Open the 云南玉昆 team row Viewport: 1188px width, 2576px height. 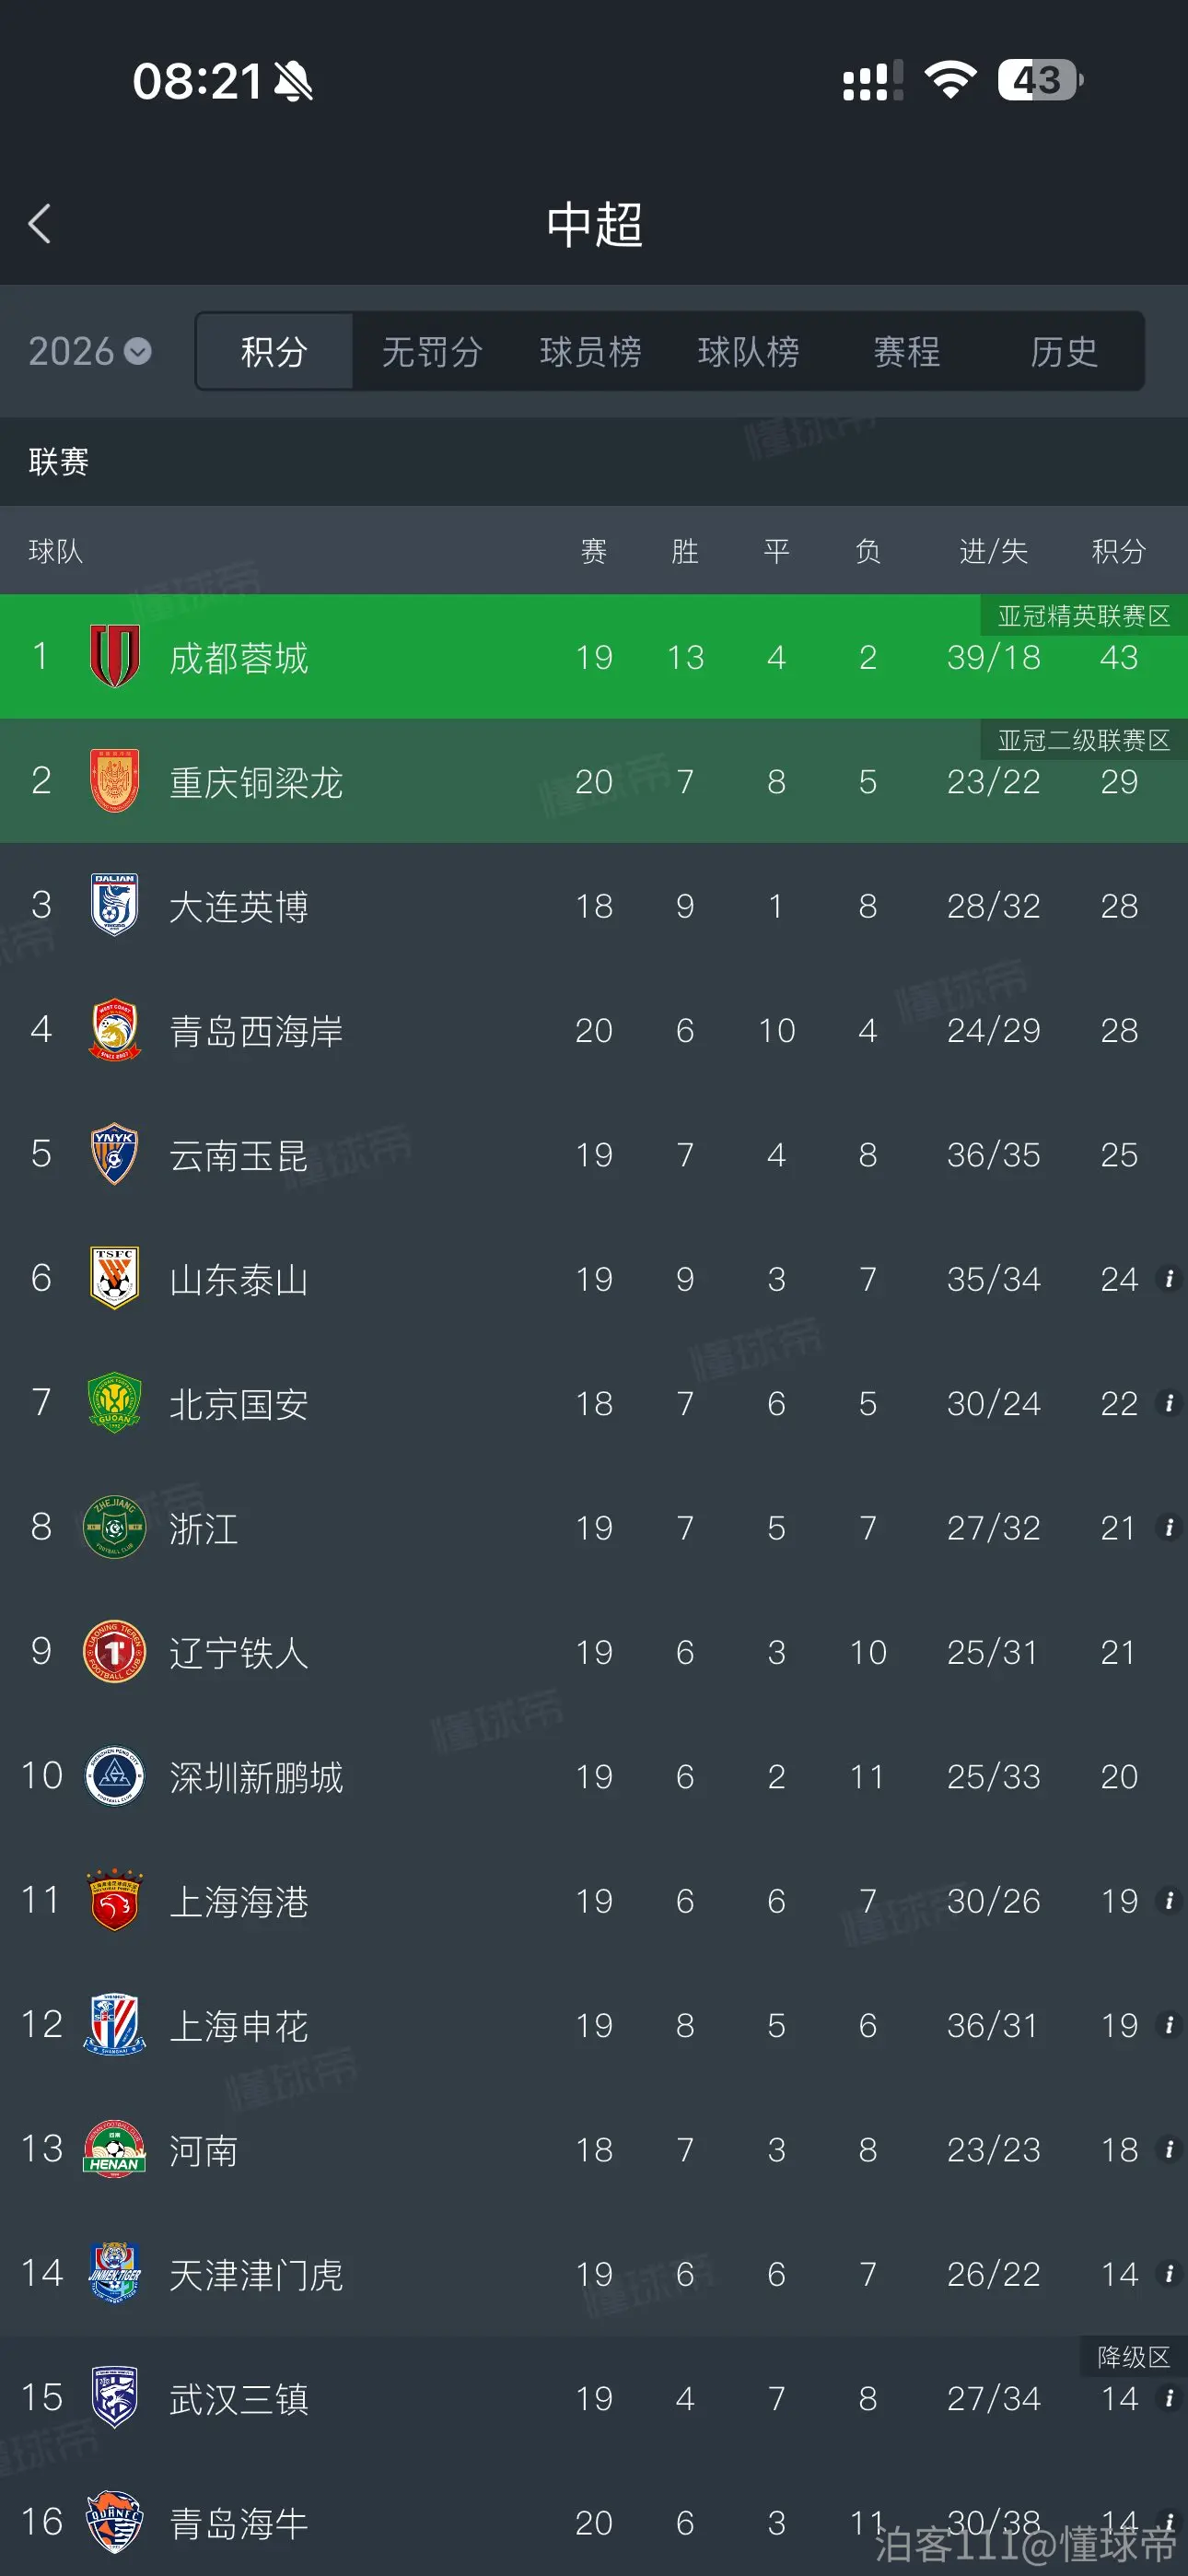[x=594, y=1154]
